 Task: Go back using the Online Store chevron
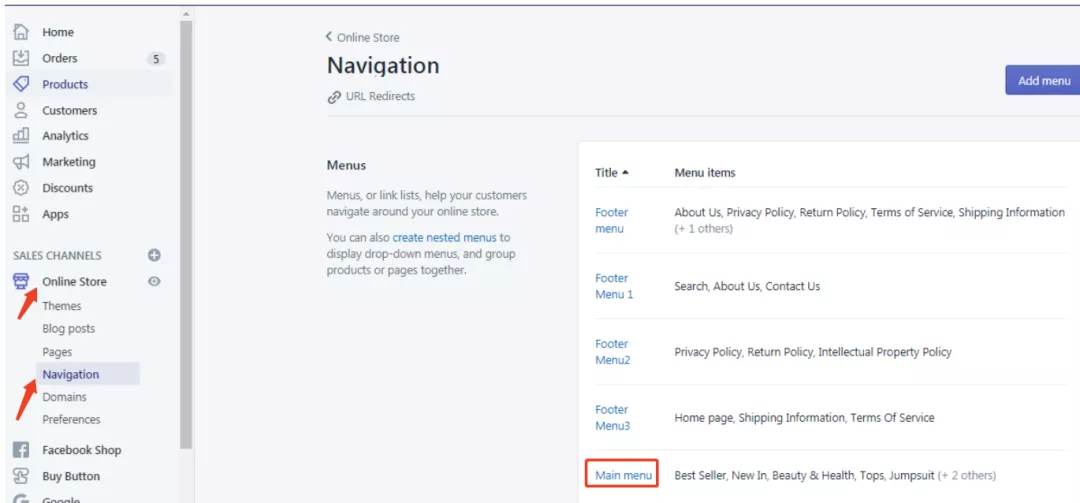coord(329,37)
